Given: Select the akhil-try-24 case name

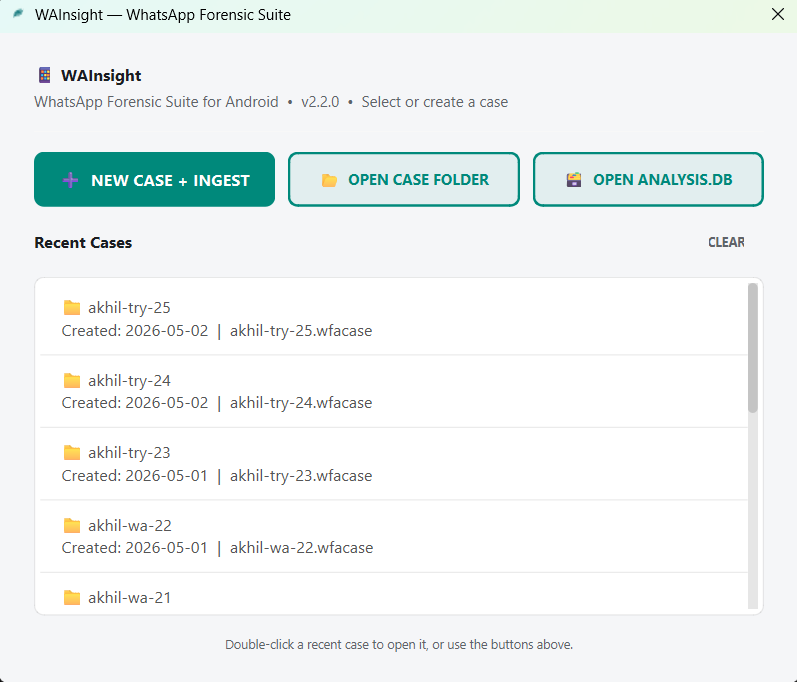Looking at the screenshot, I should 129,380.
